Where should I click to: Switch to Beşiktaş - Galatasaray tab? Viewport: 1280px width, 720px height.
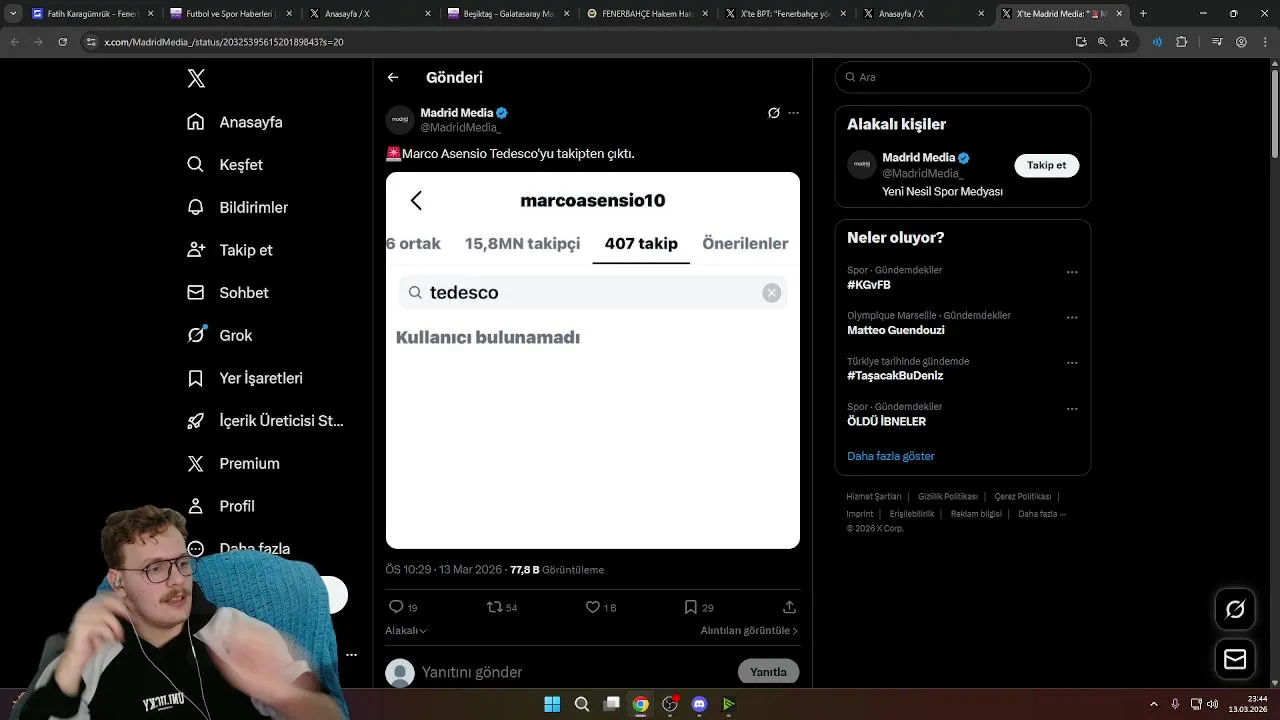[x=510, y=14]
